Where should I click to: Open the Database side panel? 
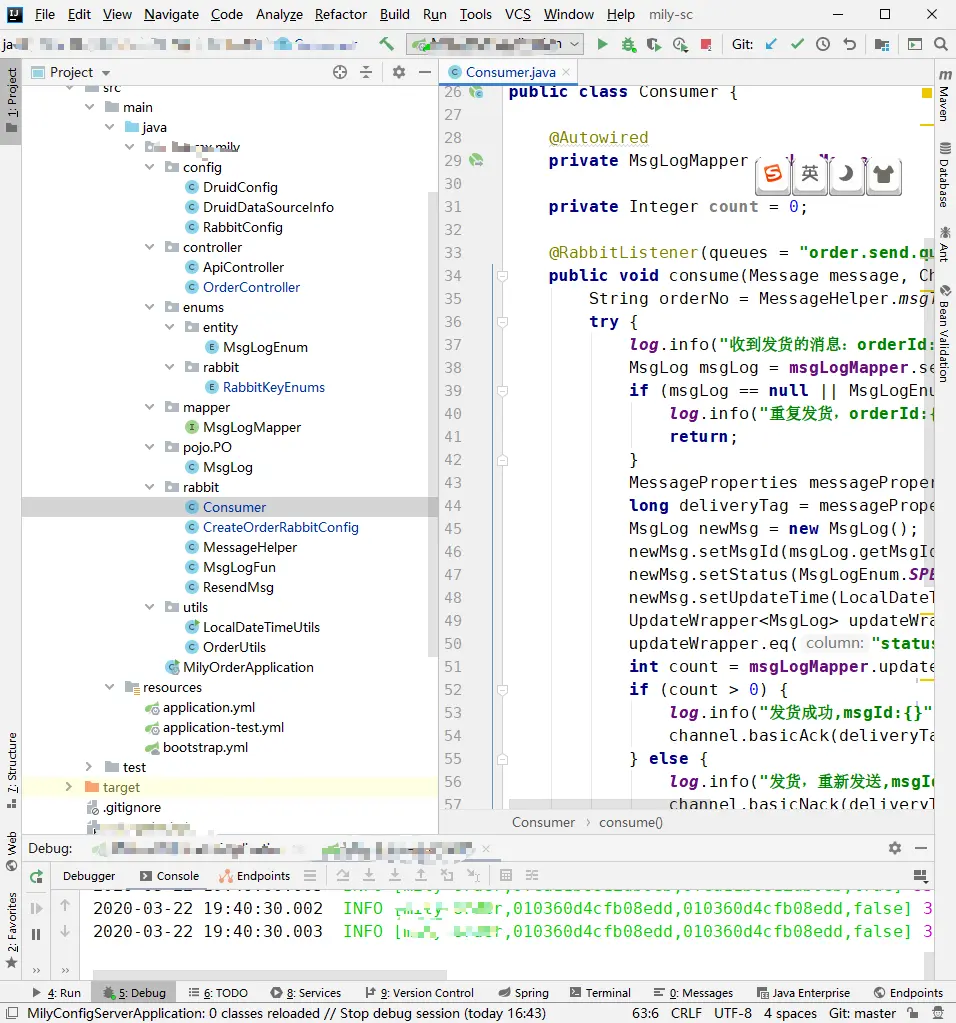pyautogui.click(x=944, y=174)
